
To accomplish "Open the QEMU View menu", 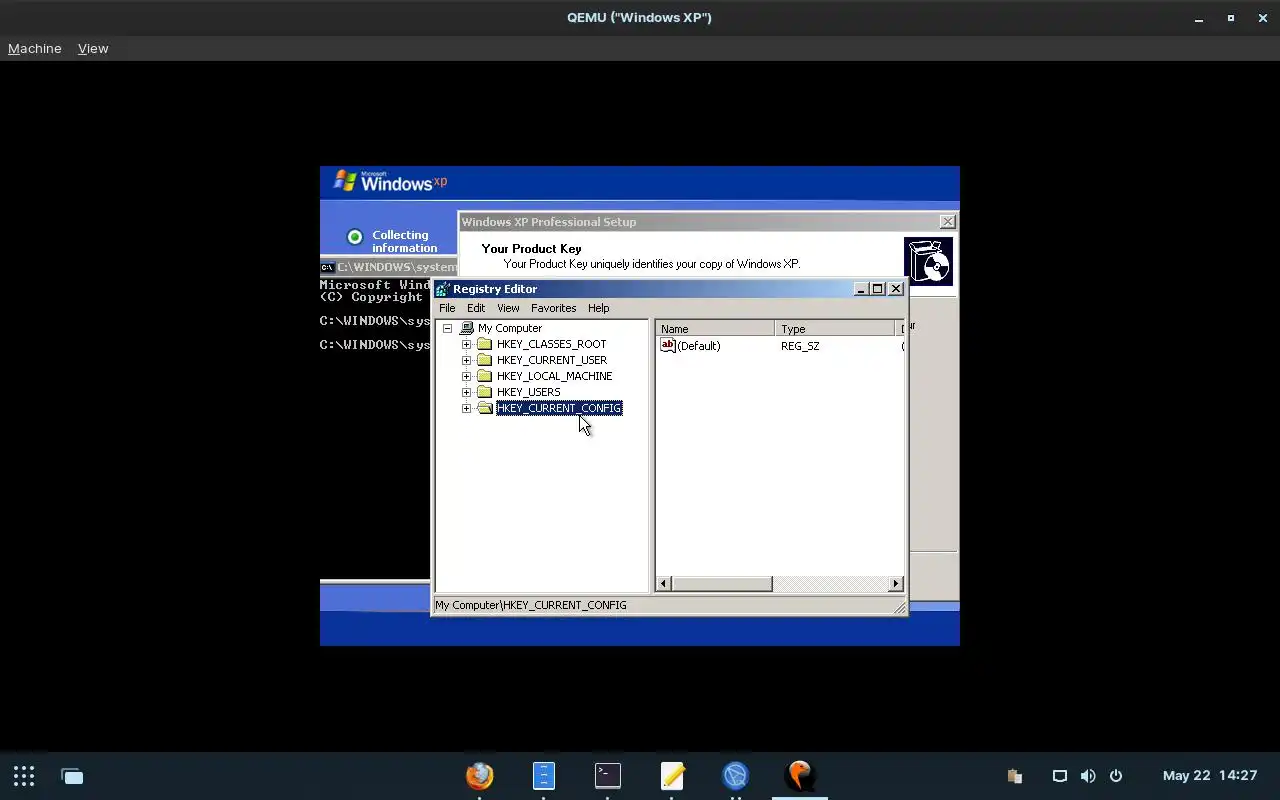I will [93, 48].
